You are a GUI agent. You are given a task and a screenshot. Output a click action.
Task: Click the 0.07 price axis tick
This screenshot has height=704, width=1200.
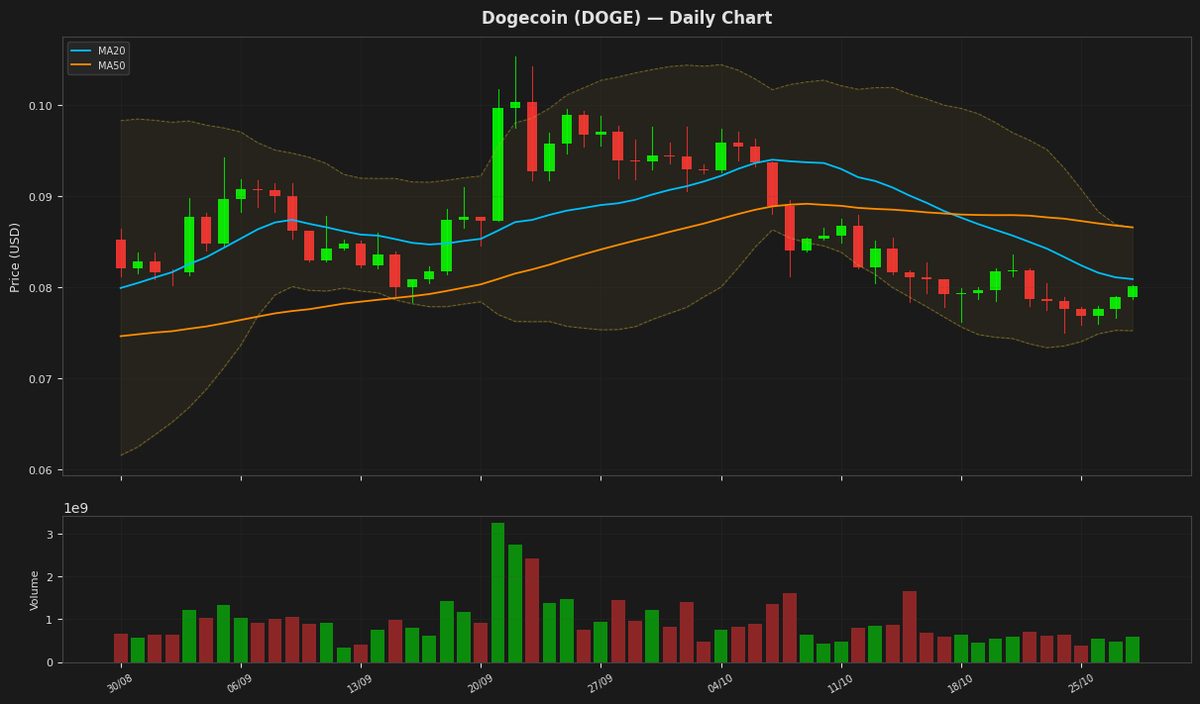41,379
